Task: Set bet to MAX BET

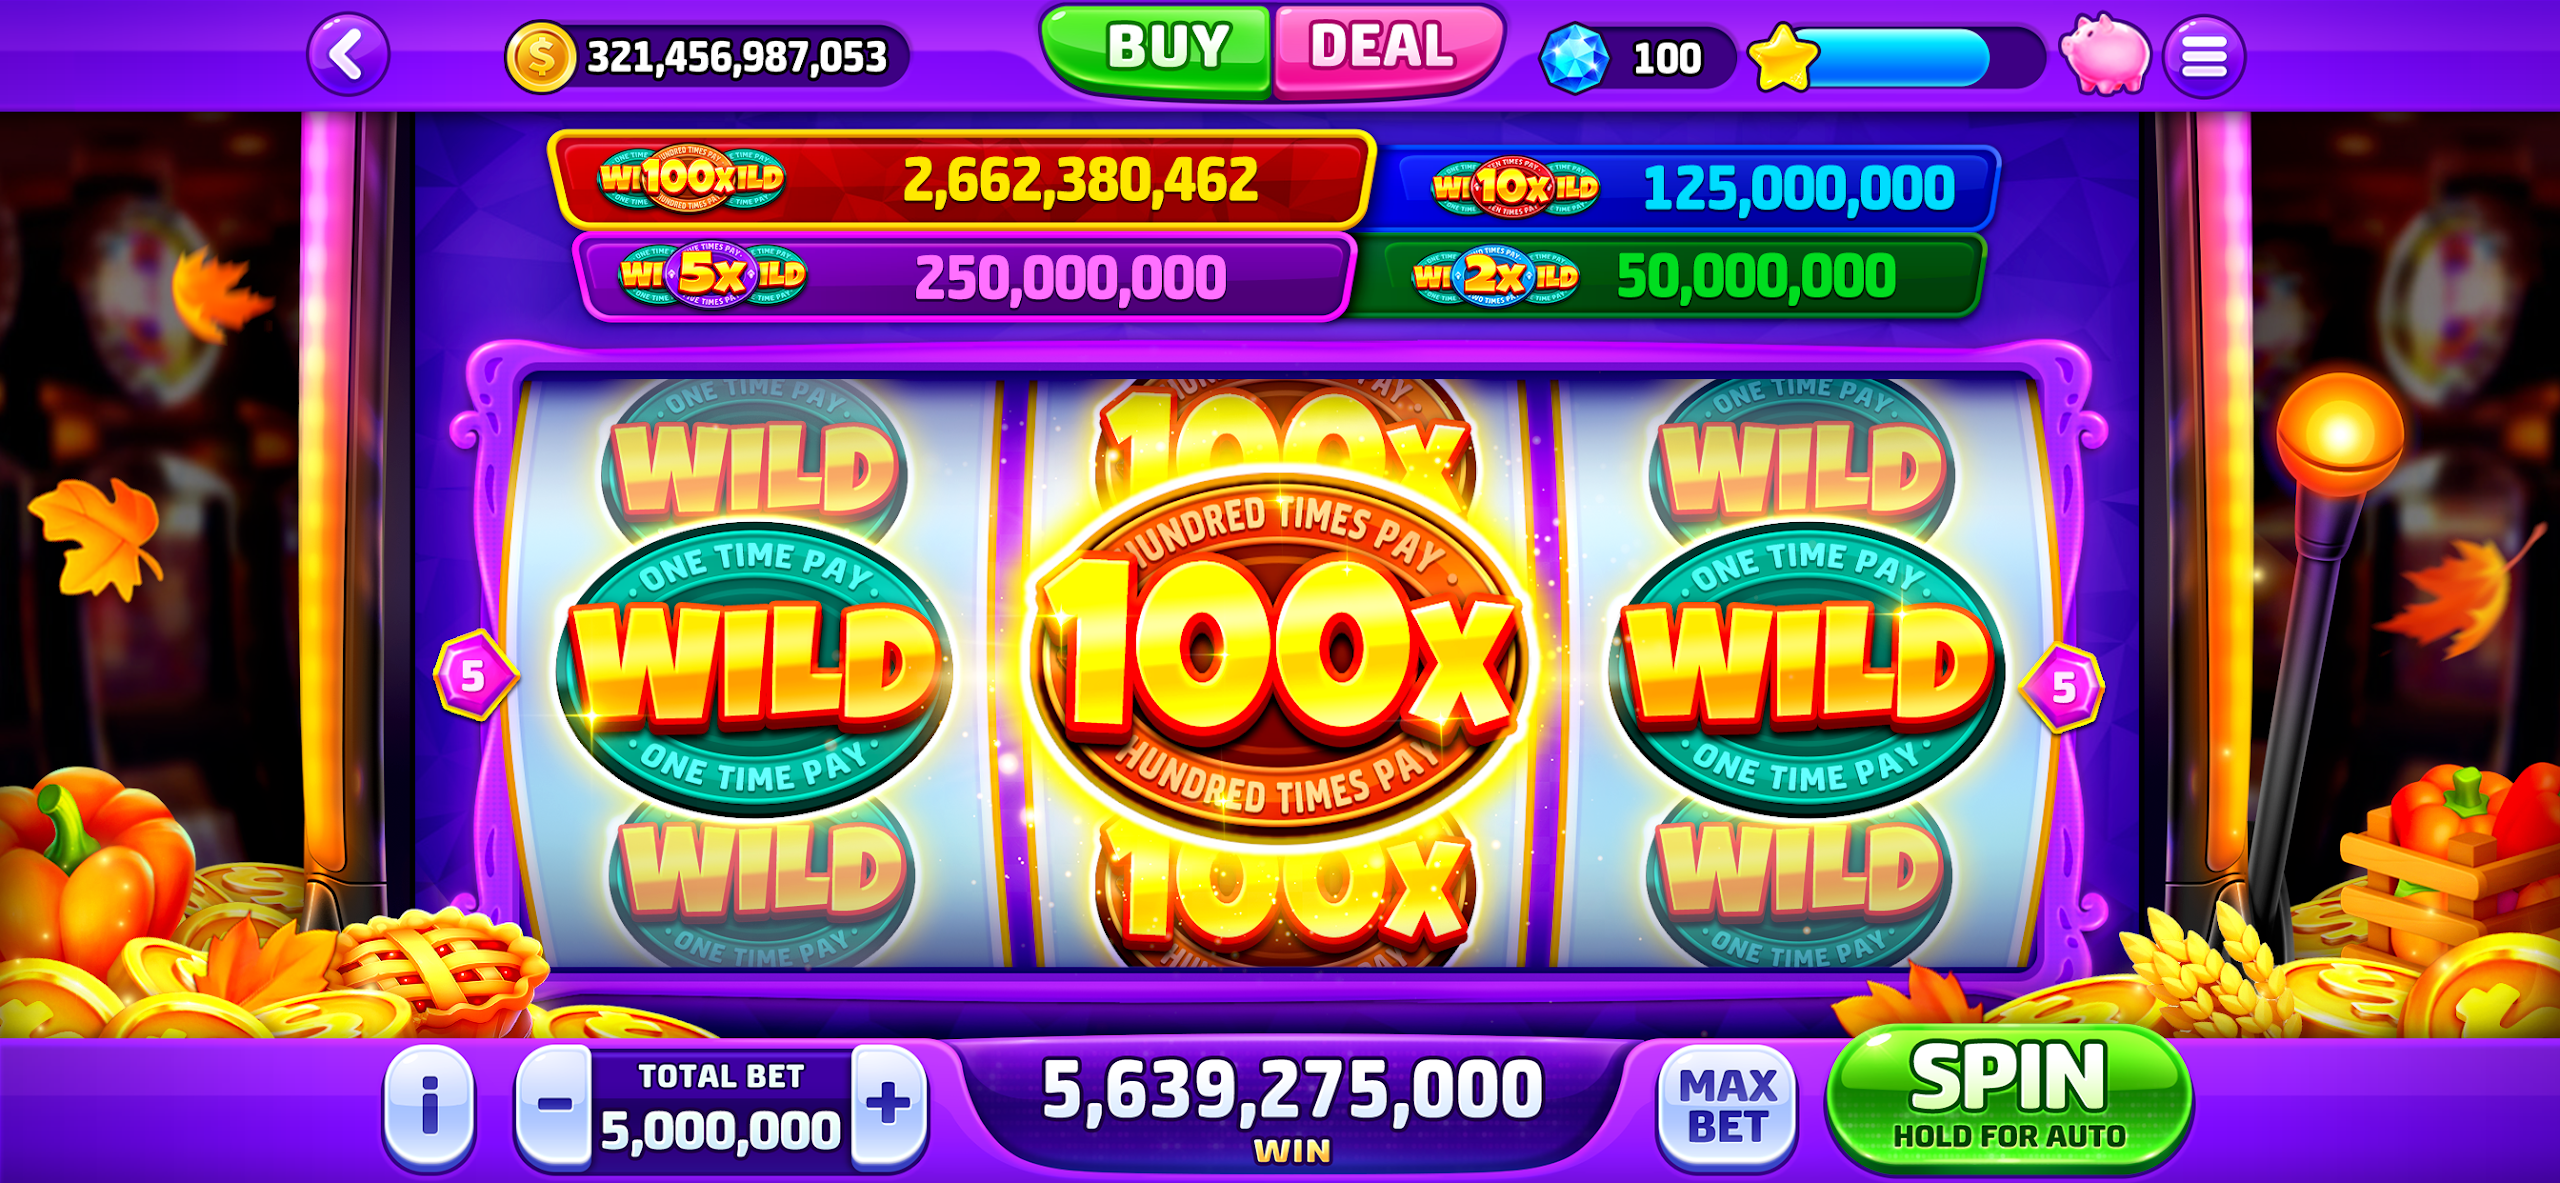Action: tap(1727, 1107)
